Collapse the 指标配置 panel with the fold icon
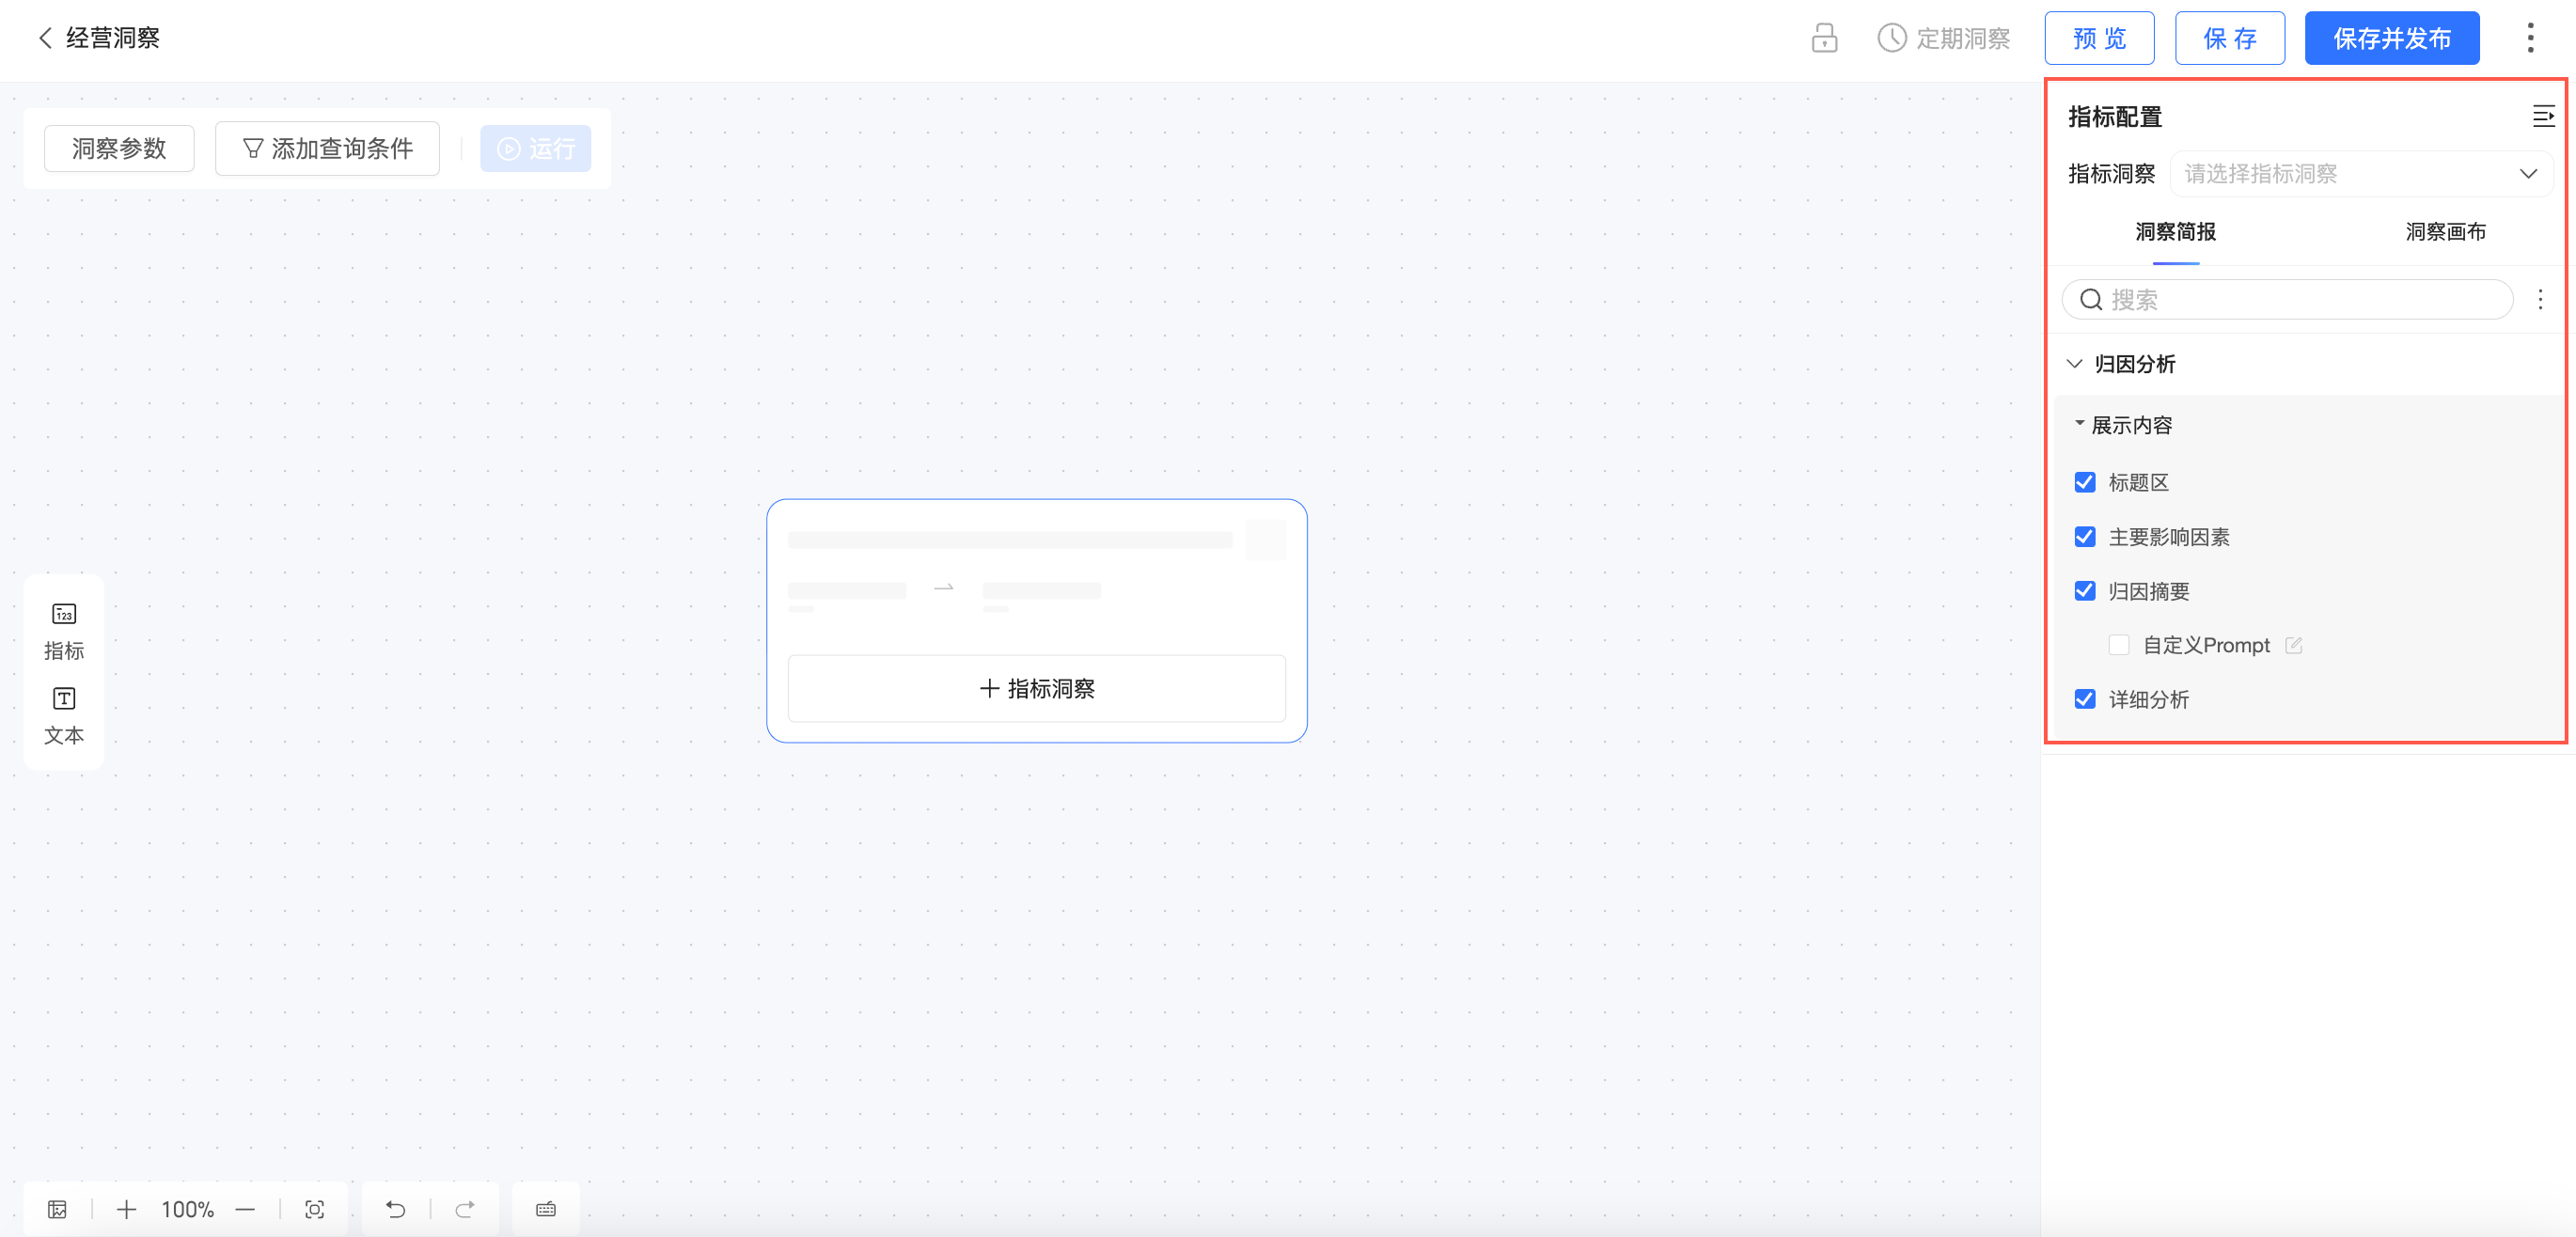The width and height of the screenshot is (2576, 1237). pyautogui.click(x=2542, y=116)
